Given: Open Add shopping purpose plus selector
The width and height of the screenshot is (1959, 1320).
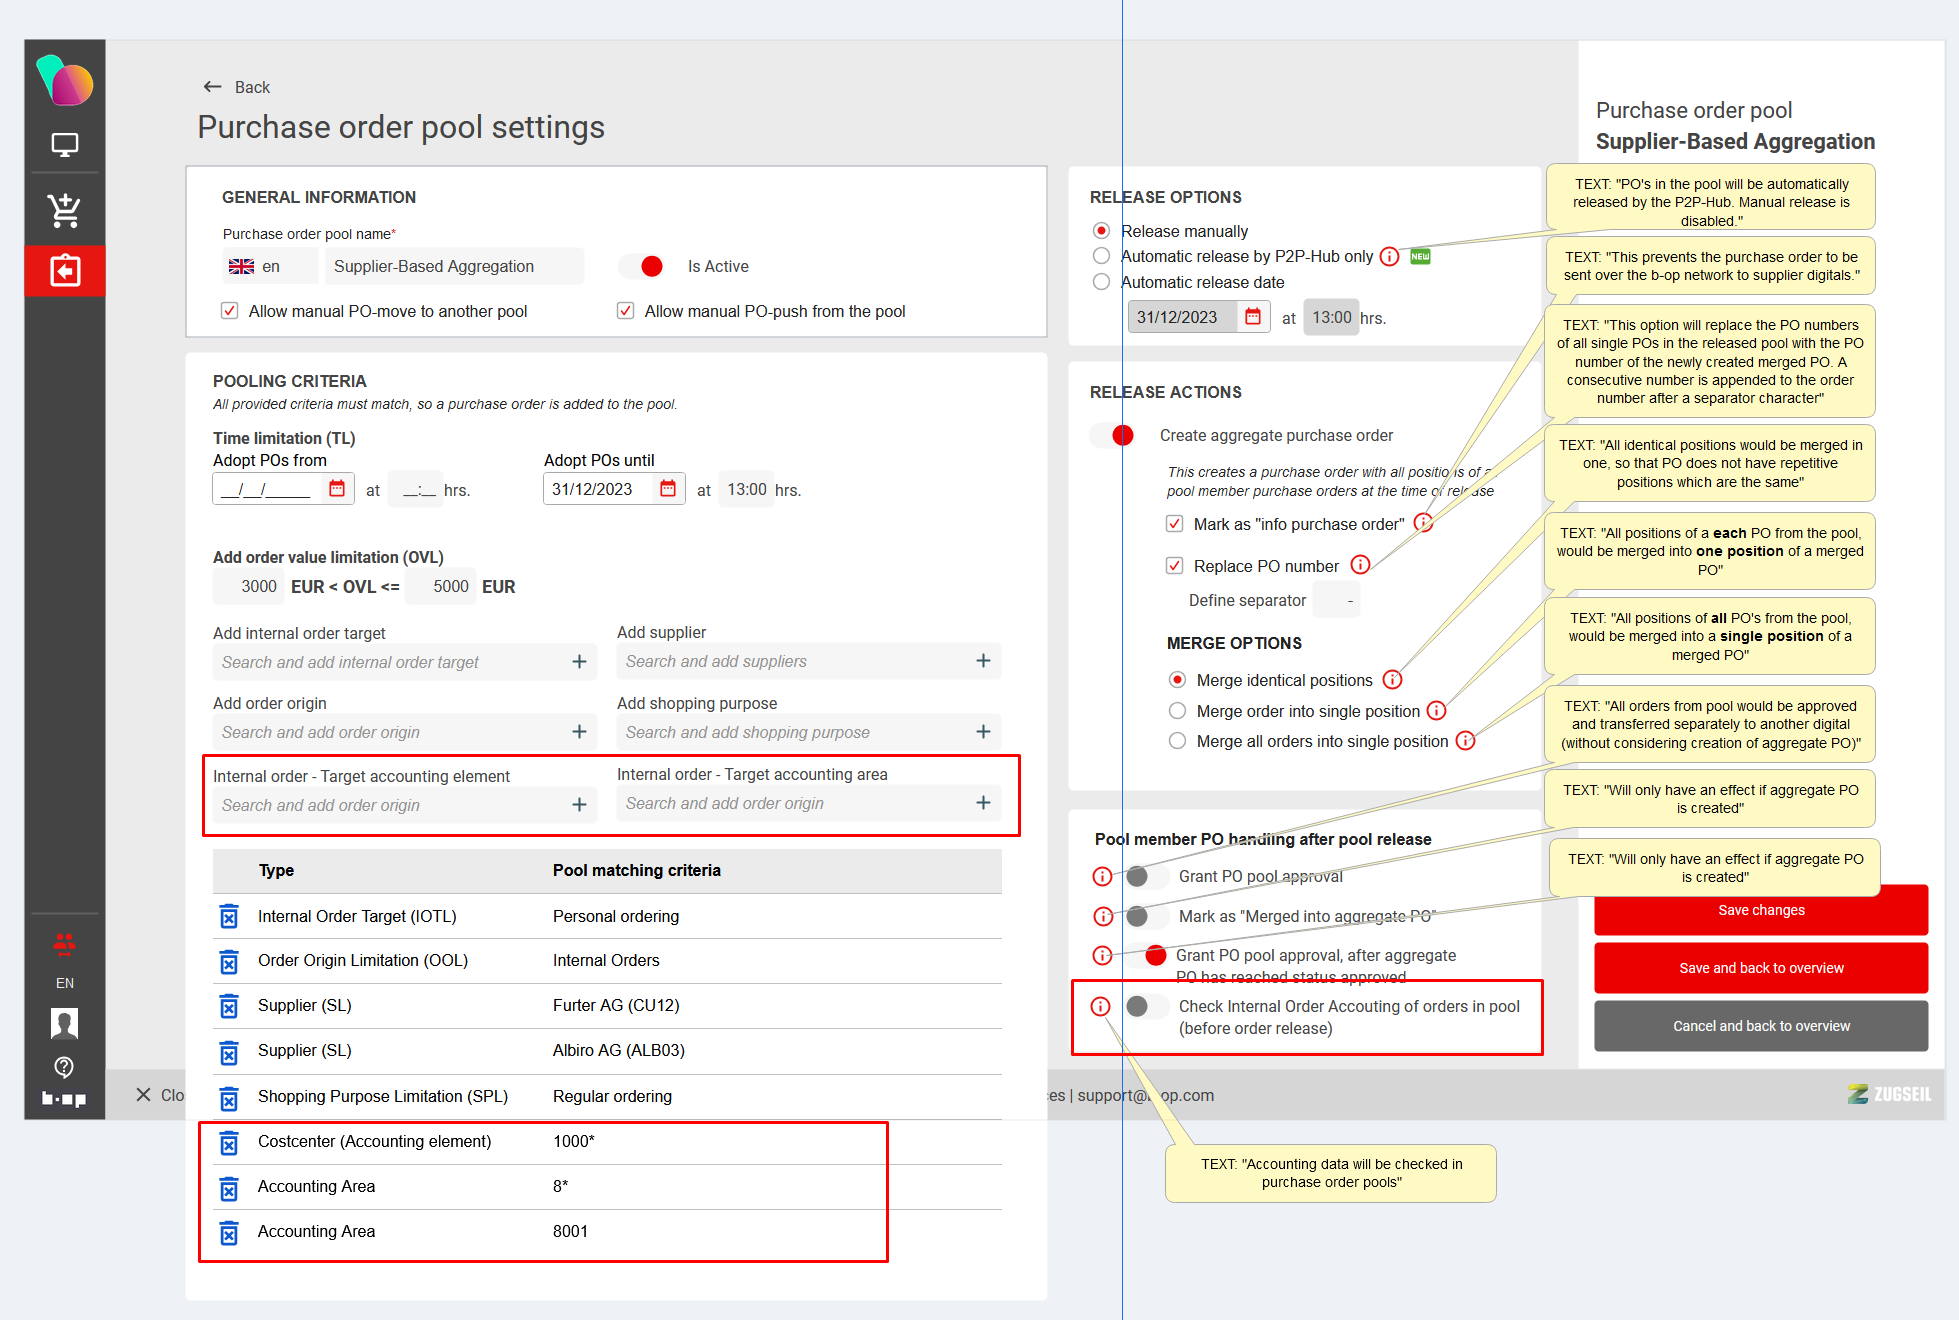Looking at the screenshot, I should tap(983, 732).
